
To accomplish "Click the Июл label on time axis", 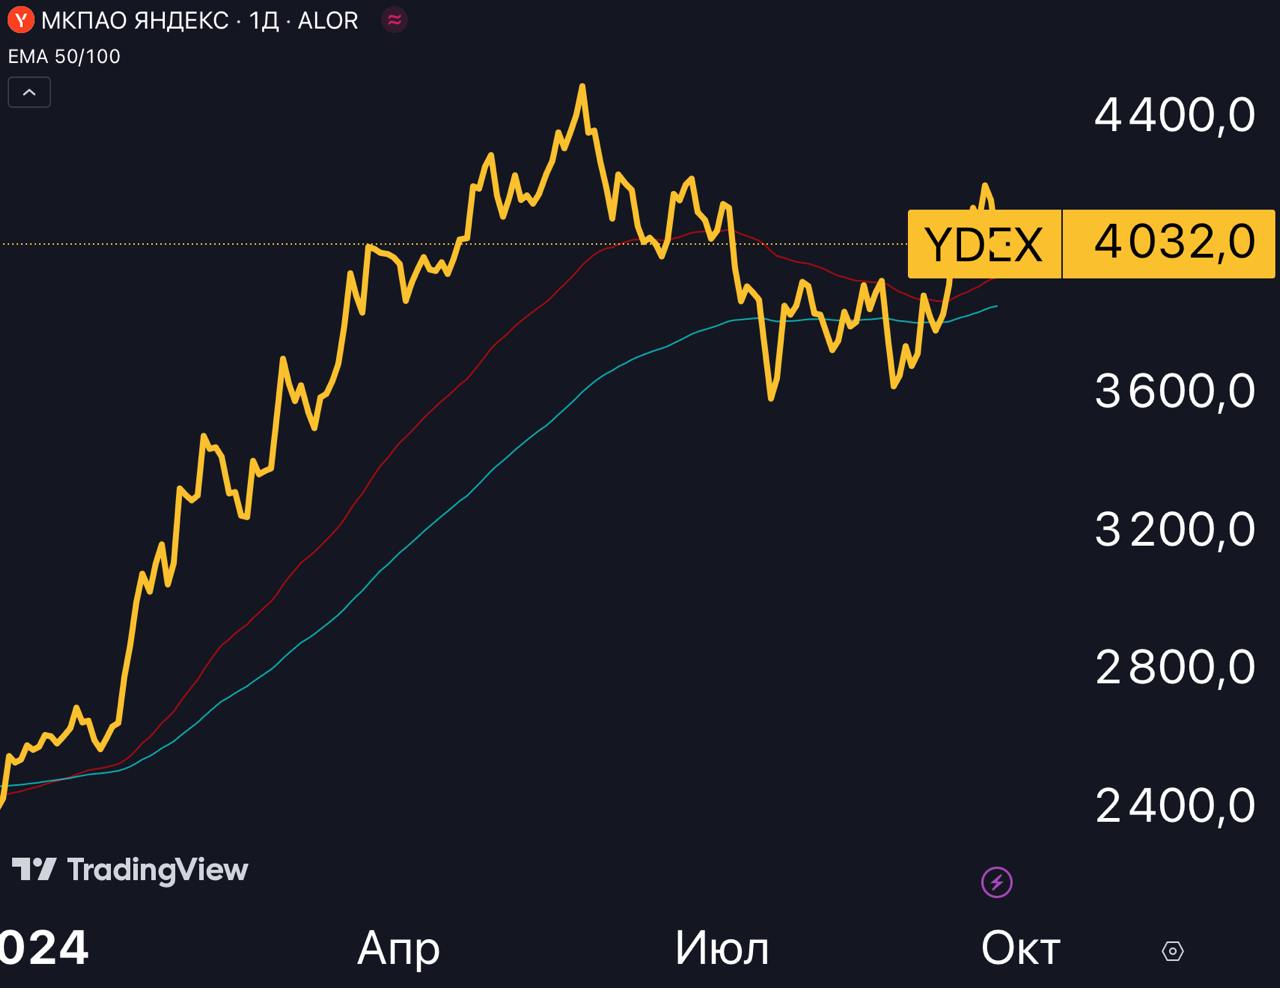I will 721,948.
